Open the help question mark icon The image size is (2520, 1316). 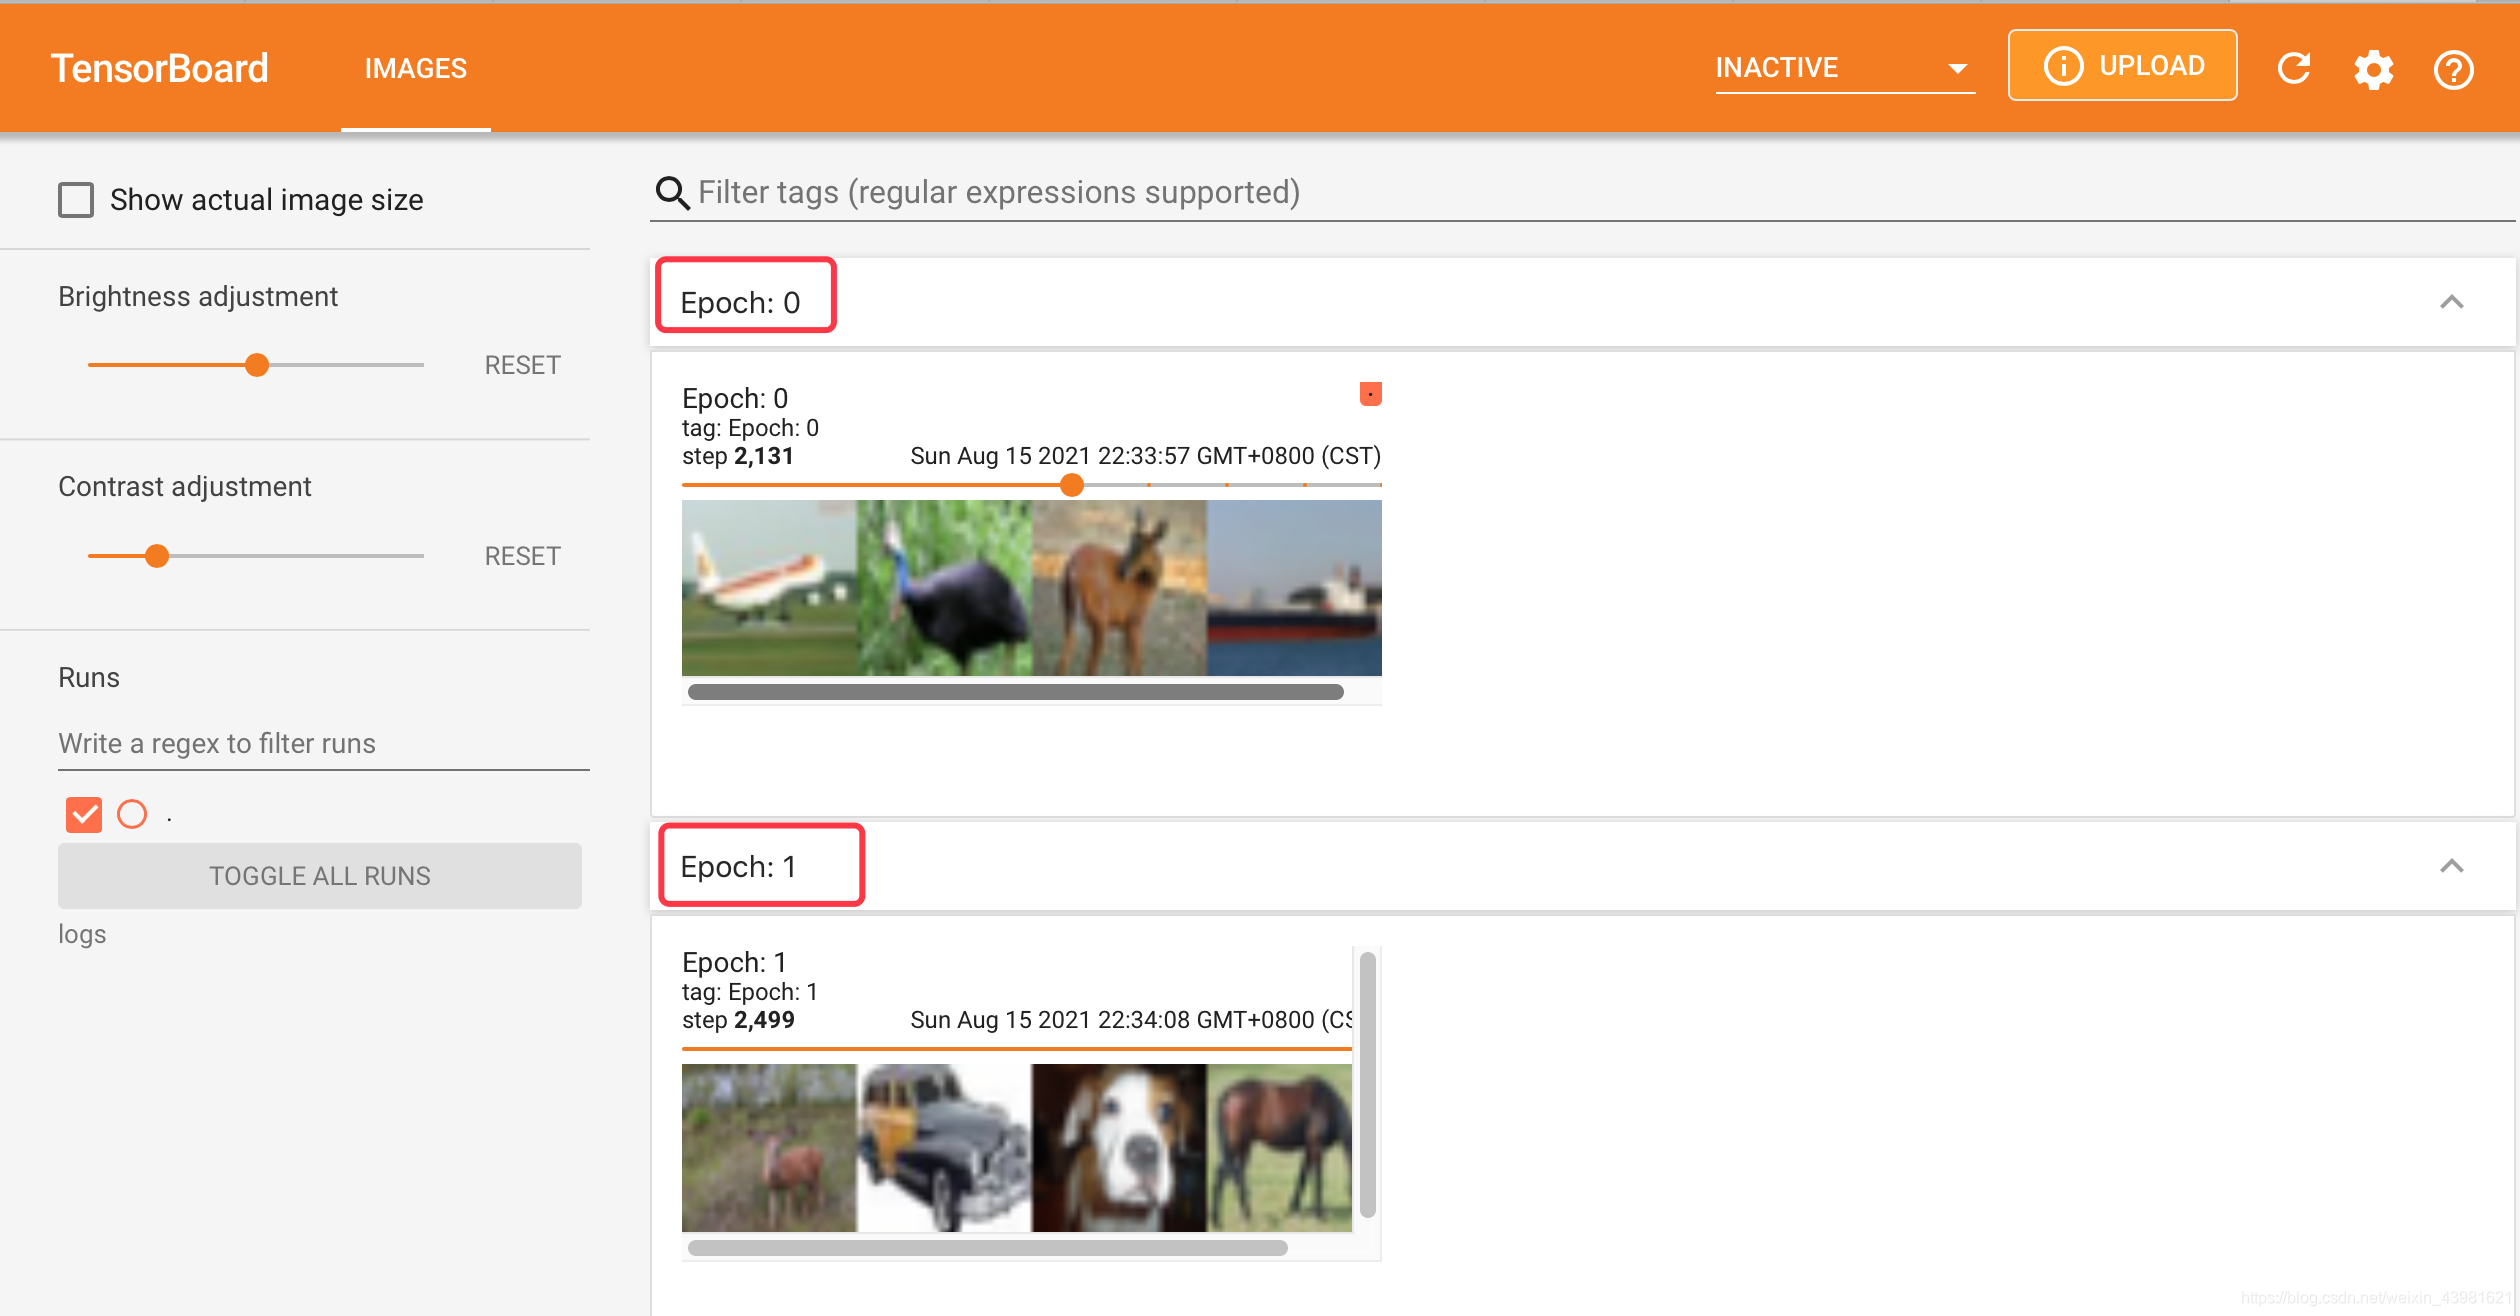[2453, 70]
